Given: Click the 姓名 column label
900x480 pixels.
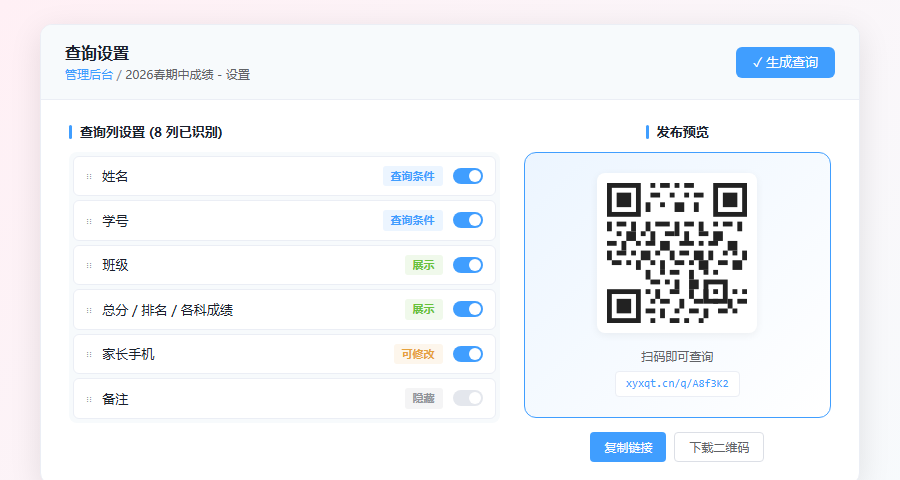Looking at the screenshot, I should (115, 176).
